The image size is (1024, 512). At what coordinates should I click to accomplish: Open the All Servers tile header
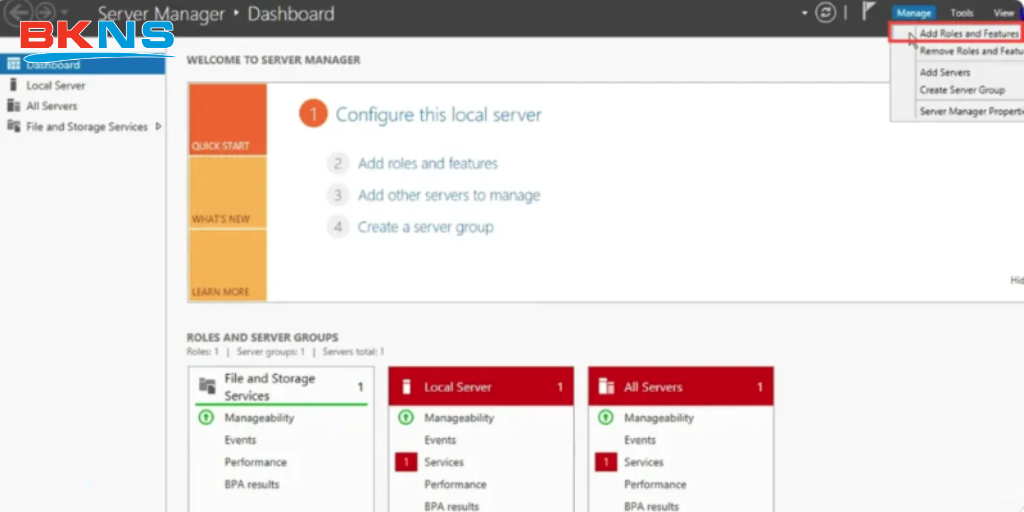pos(681,387)
